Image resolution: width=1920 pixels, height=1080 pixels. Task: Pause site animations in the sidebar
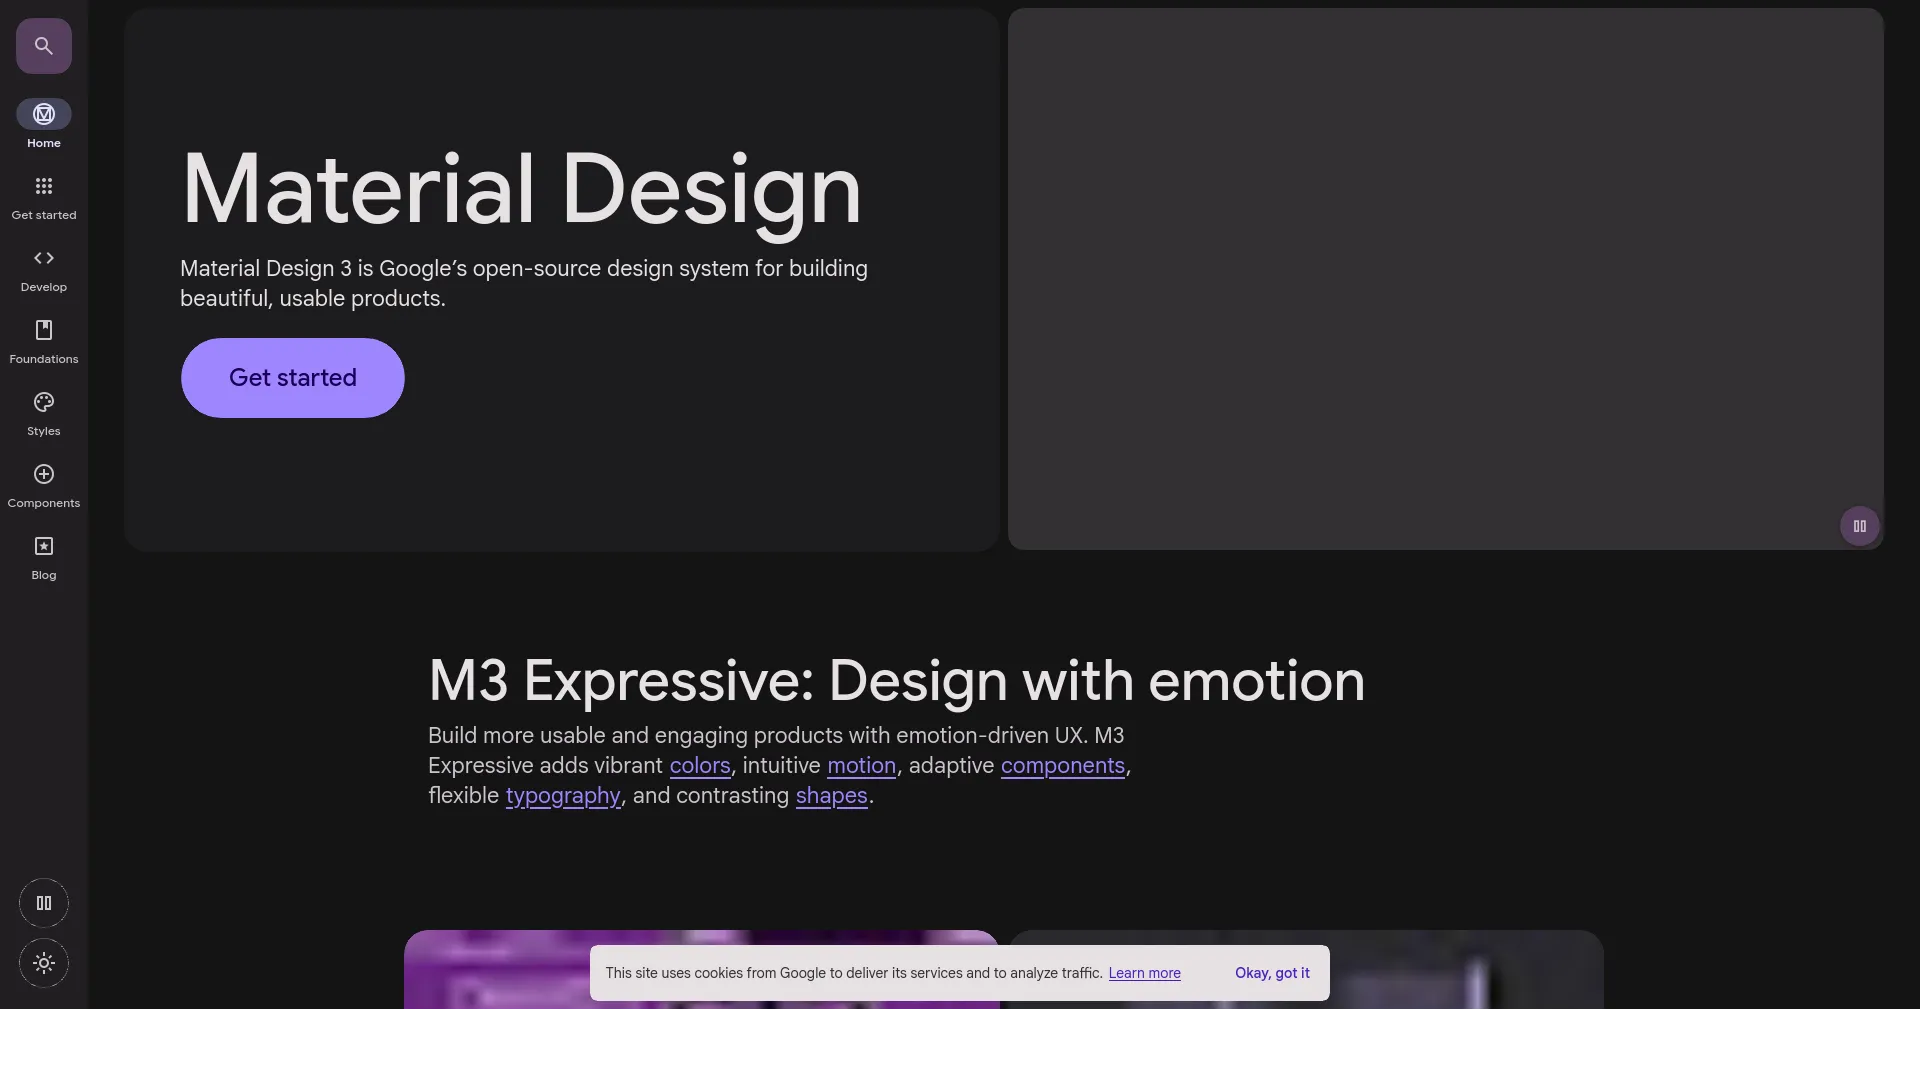(44, 903)
